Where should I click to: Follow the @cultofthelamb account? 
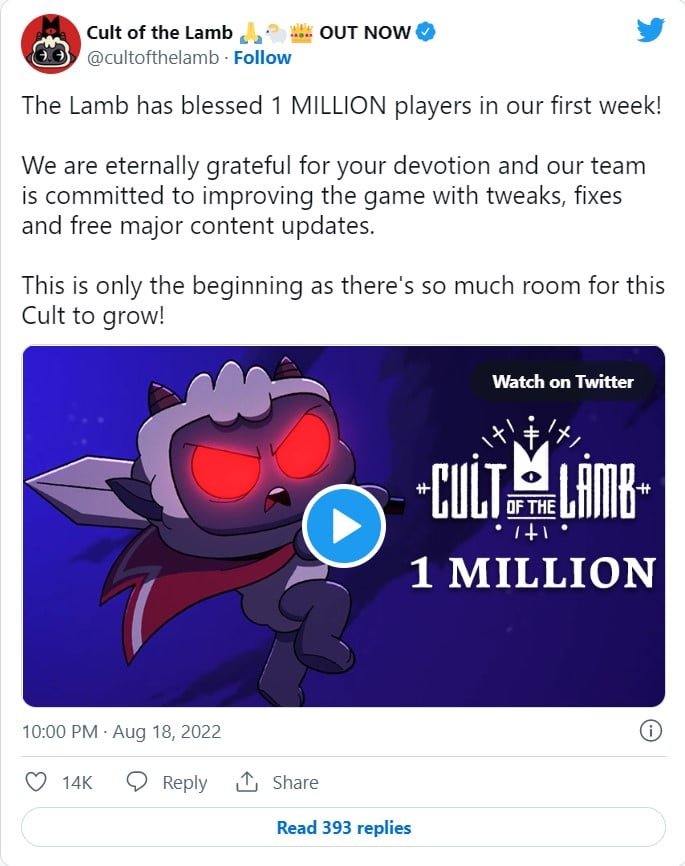point(262,57)
